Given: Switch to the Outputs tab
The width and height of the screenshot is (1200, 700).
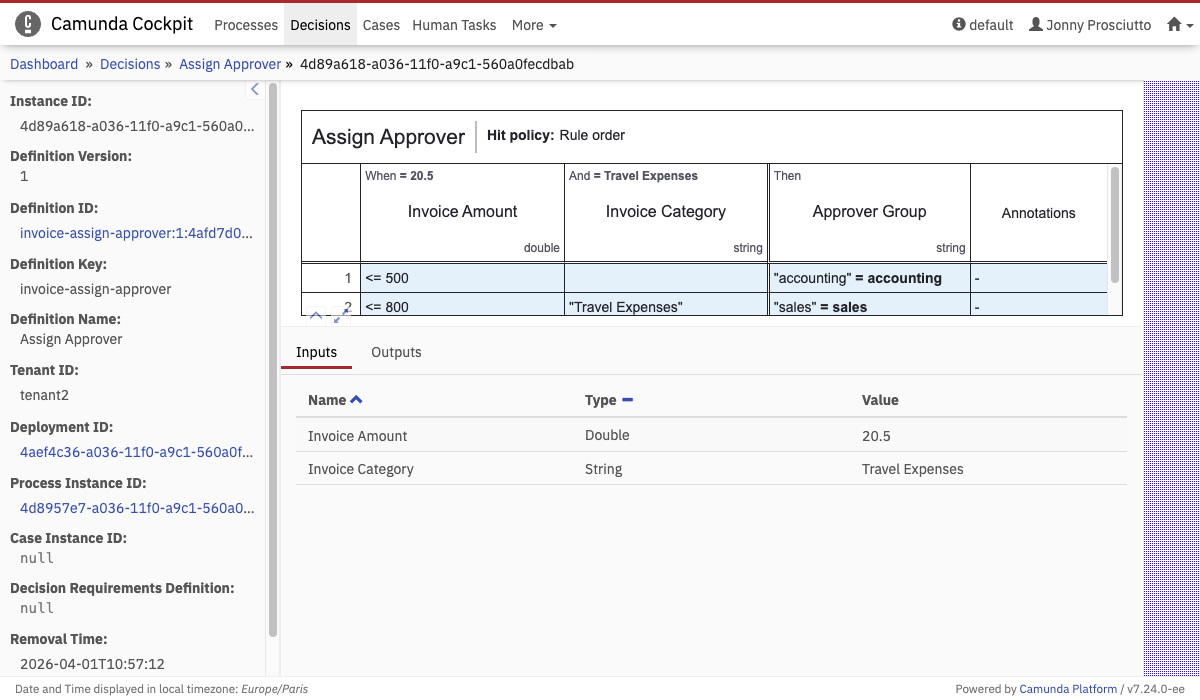Looking at the screenshot, I should 396,352.
